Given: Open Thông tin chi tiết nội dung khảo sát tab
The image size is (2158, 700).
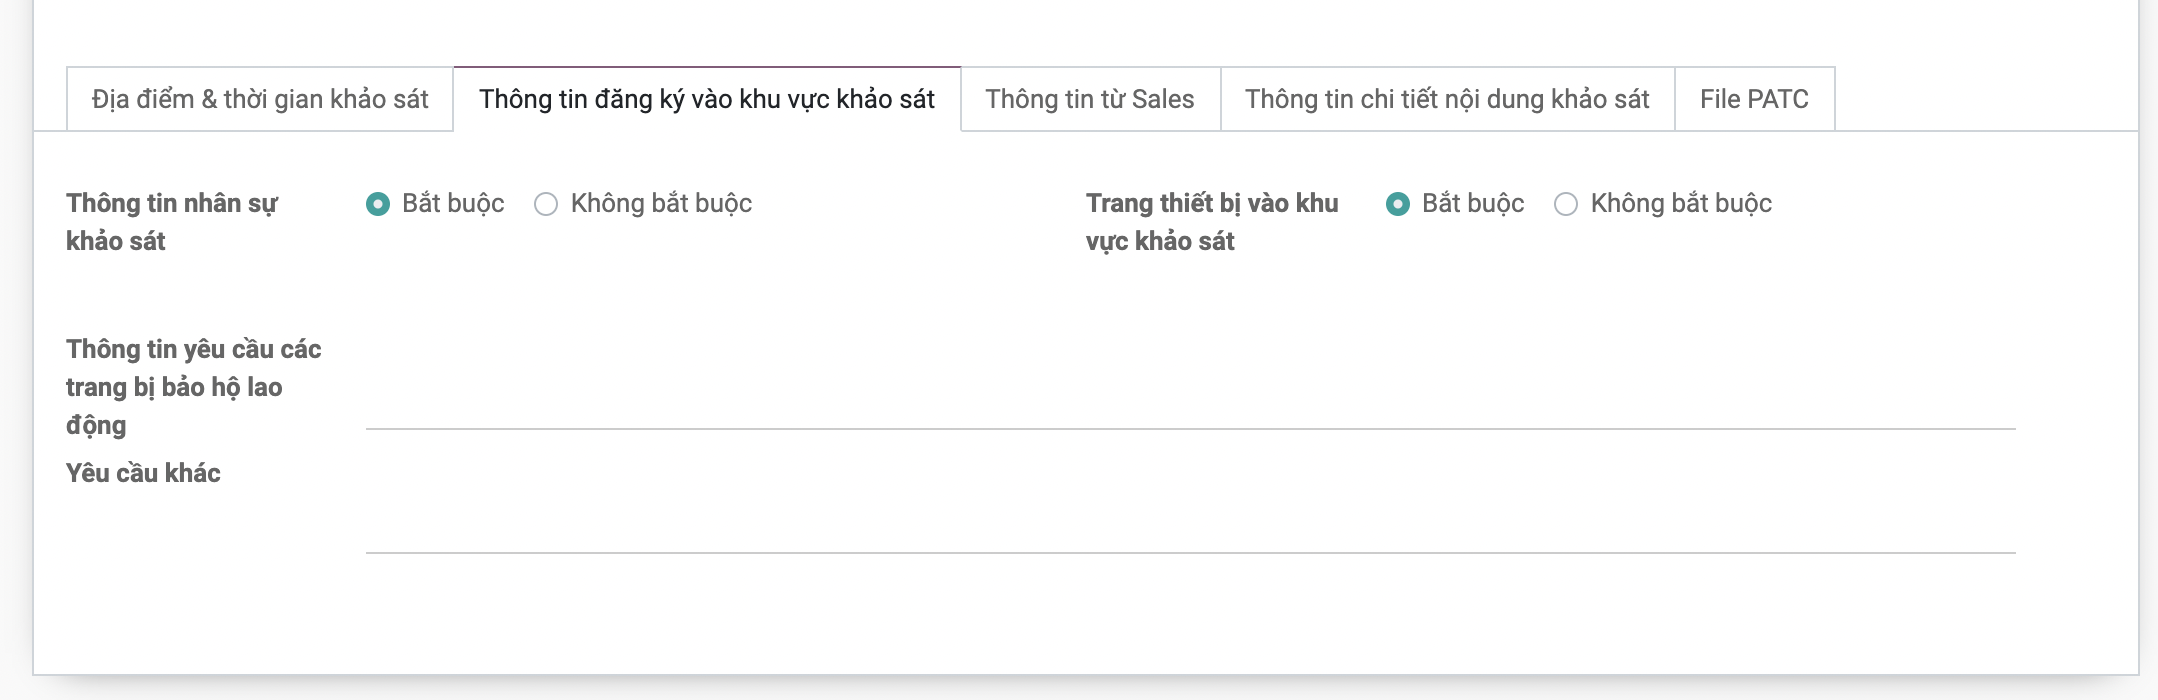Looking at the screenshot, I should pyautogui.click(x=1446, y=99).
